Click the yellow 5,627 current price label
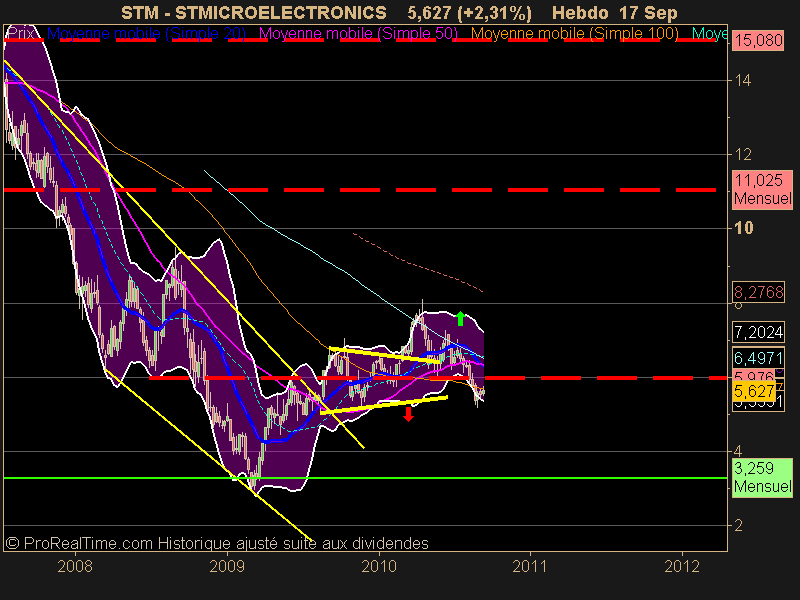The height and width of the screenshot is (600, 800). [x=754, y=391]
